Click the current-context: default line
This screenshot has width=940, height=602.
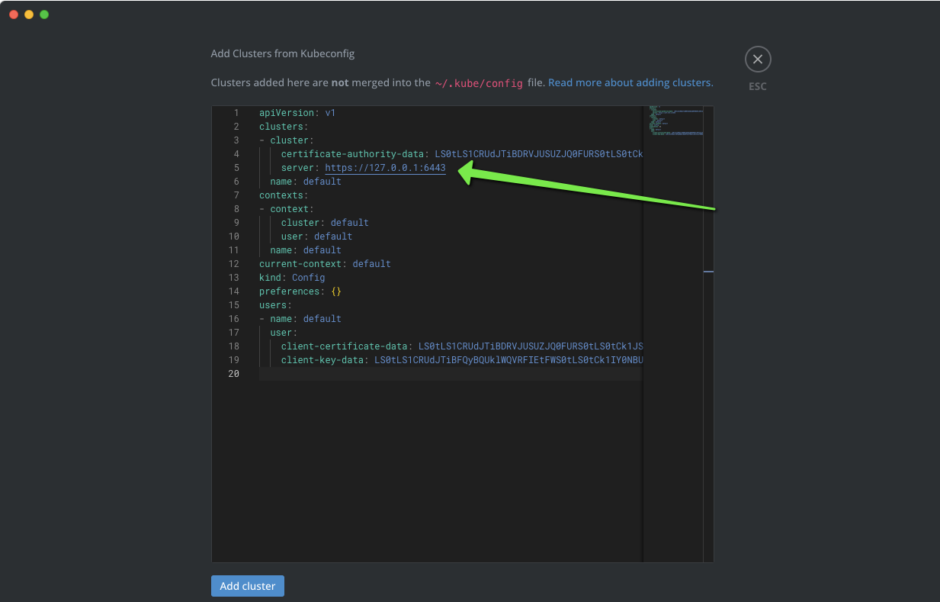click(x=324, y=264)
